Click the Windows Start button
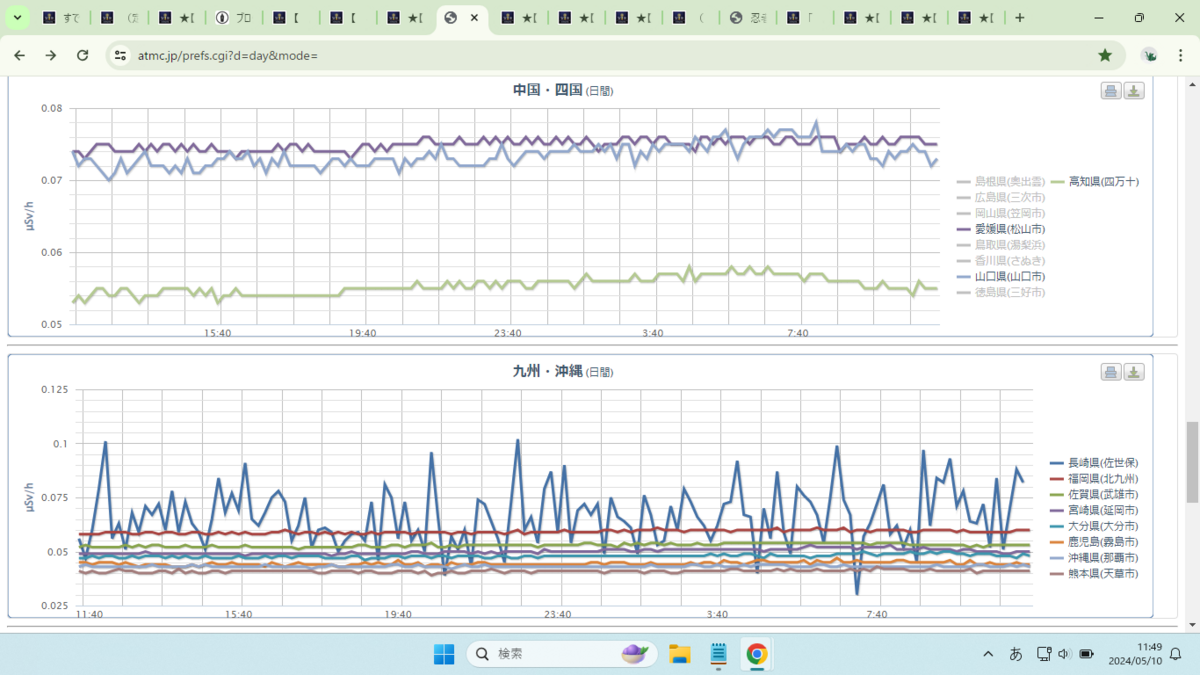The width and height of the screenshot is (1200, 675). pyautogui.click(x=444, y=654)
